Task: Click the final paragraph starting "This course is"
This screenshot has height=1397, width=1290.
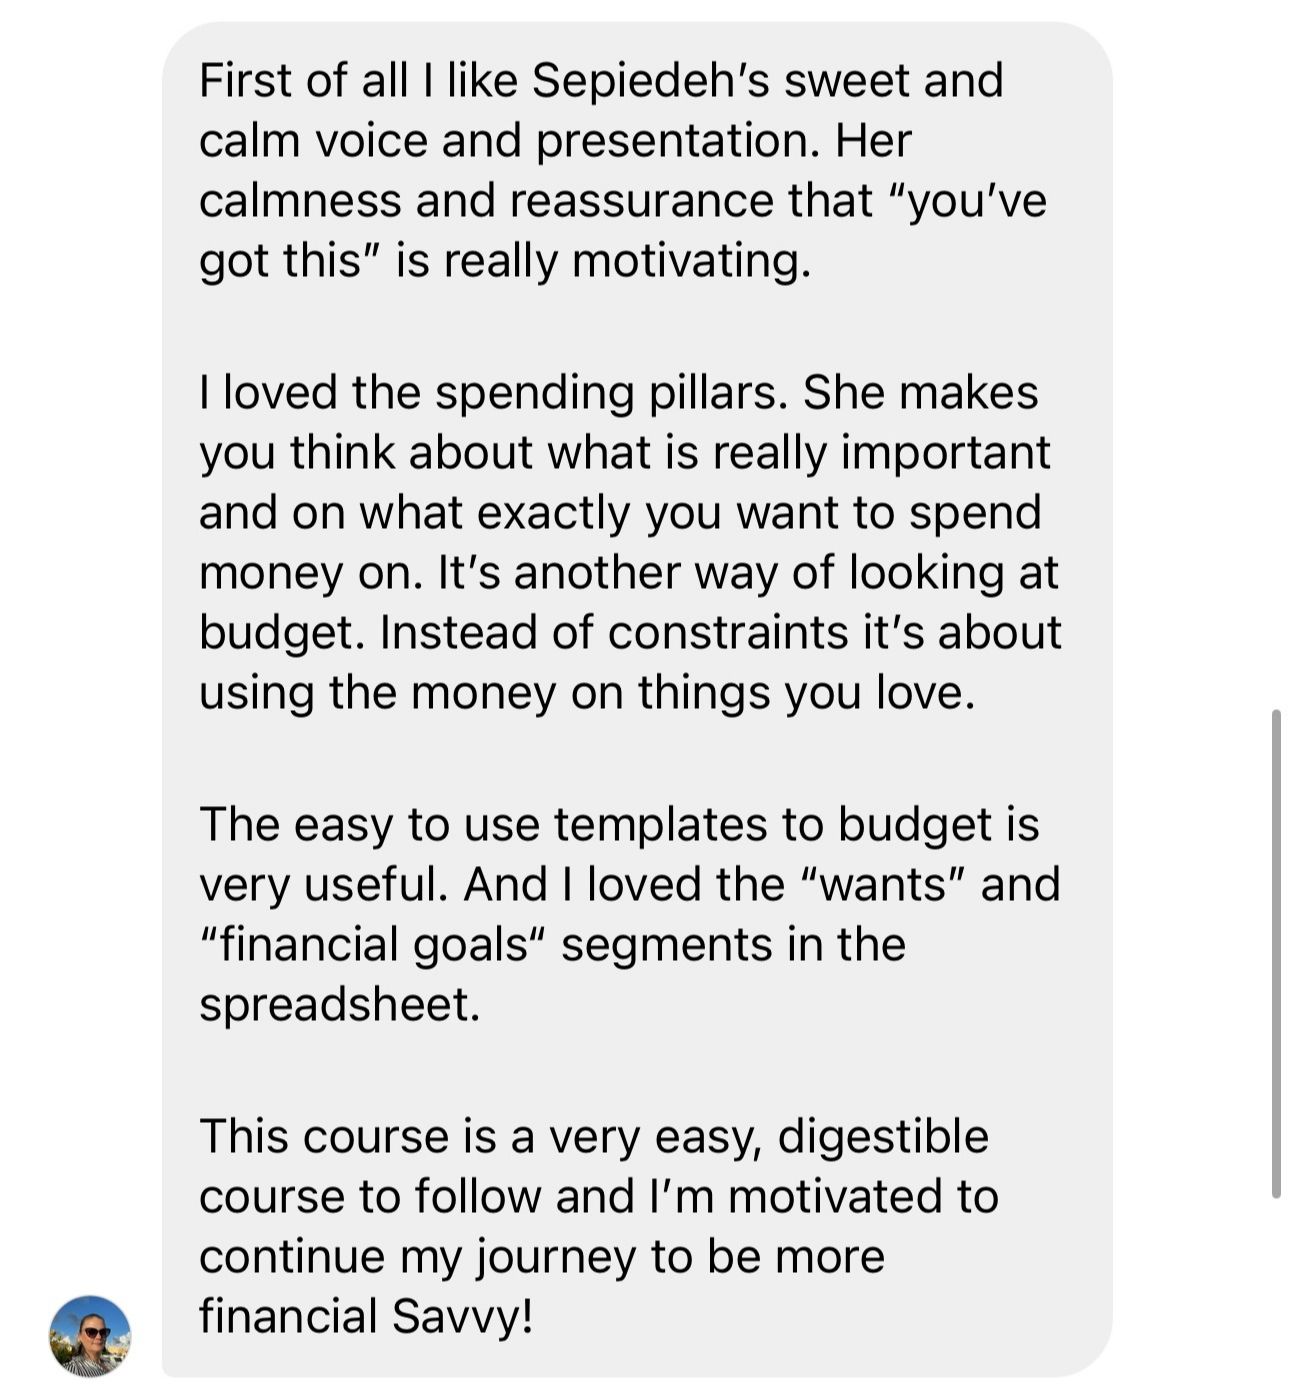Action: pyautogui.click(x=598, y=1226)
